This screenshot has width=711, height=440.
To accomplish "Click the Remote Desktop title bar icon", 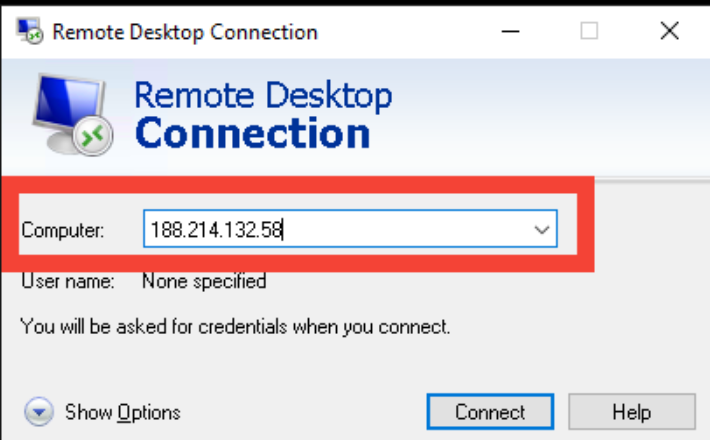I will 29,31.
